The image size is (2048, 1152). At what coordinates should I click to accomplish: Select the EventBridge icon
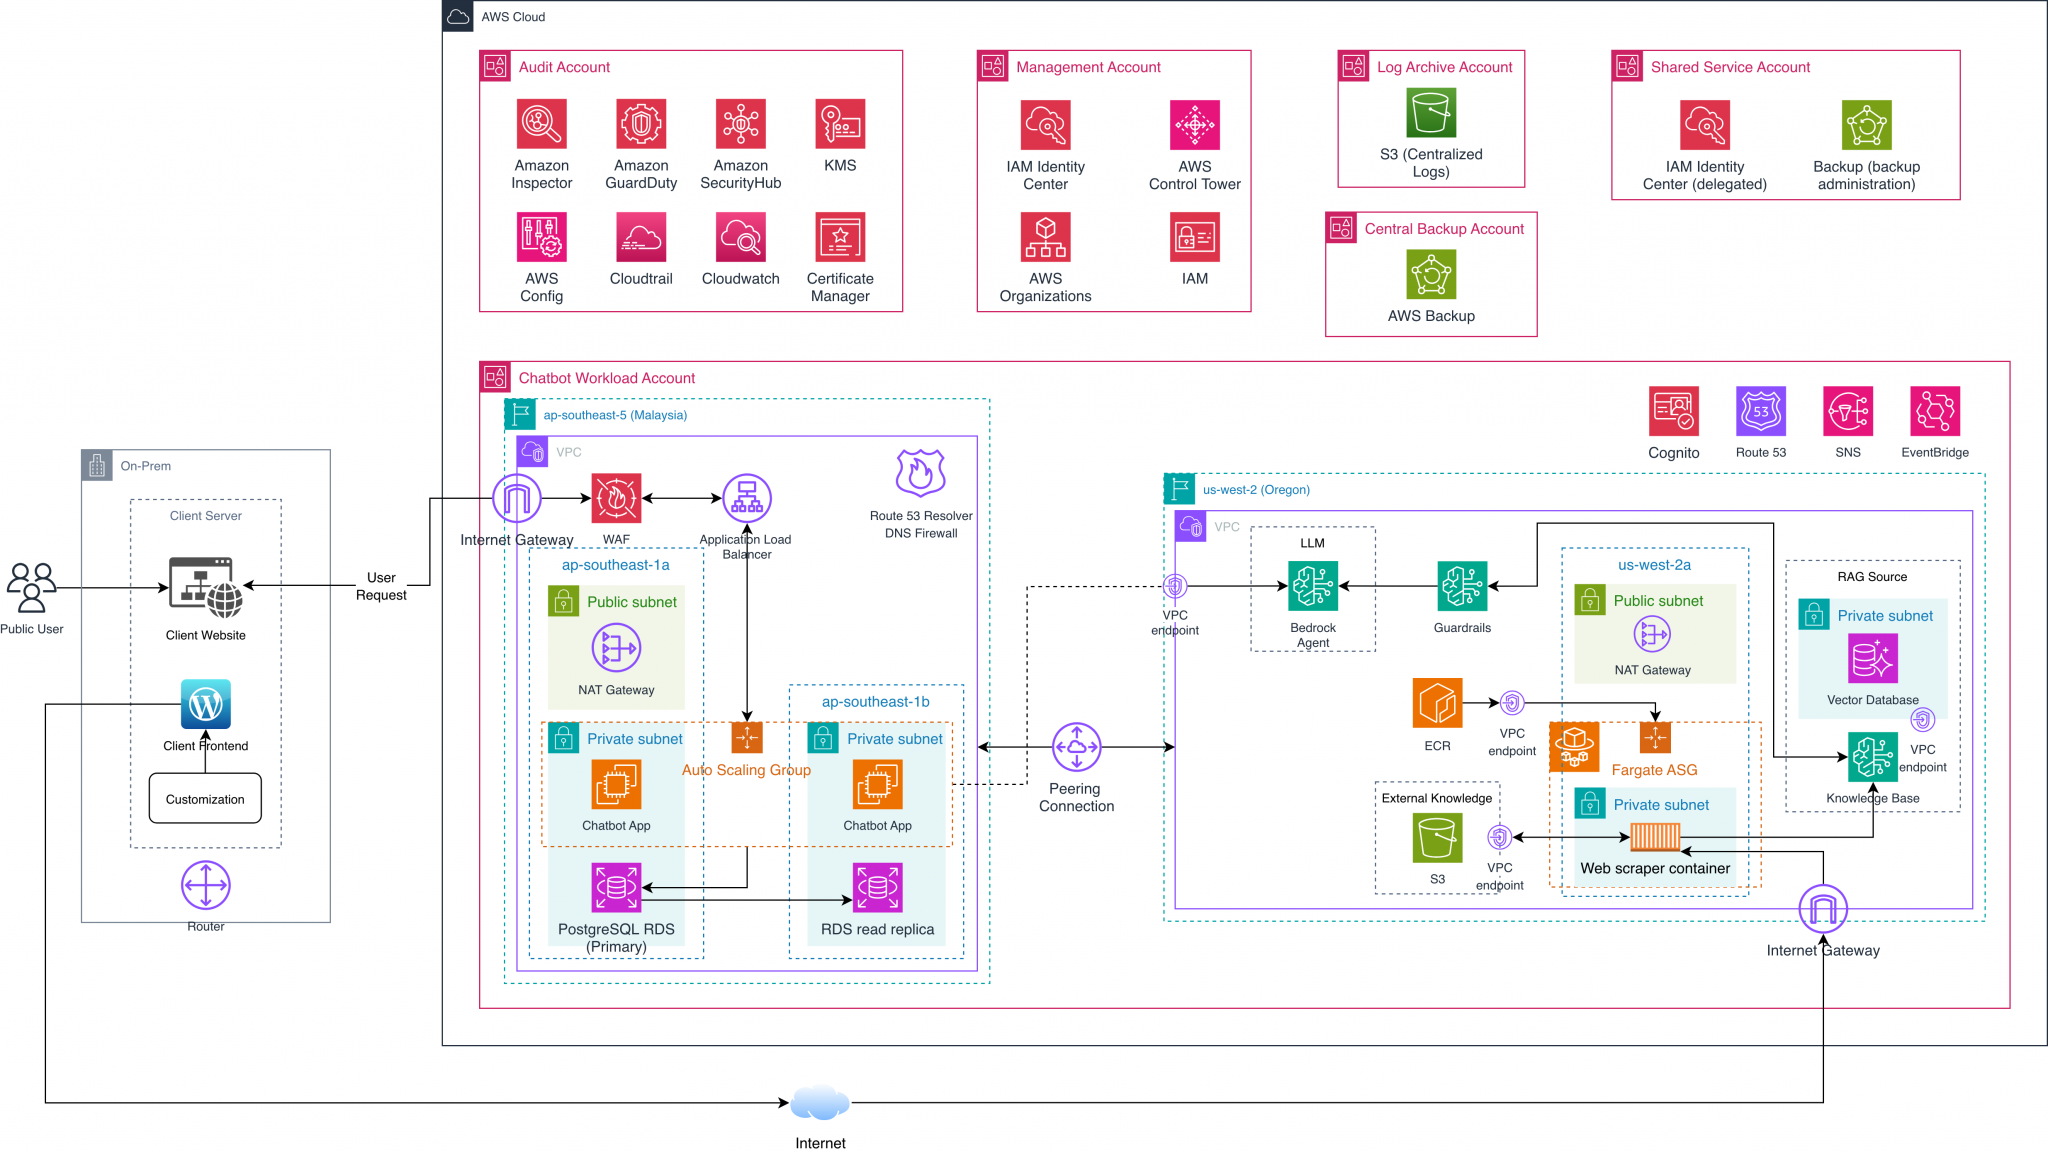[1934, 411]
